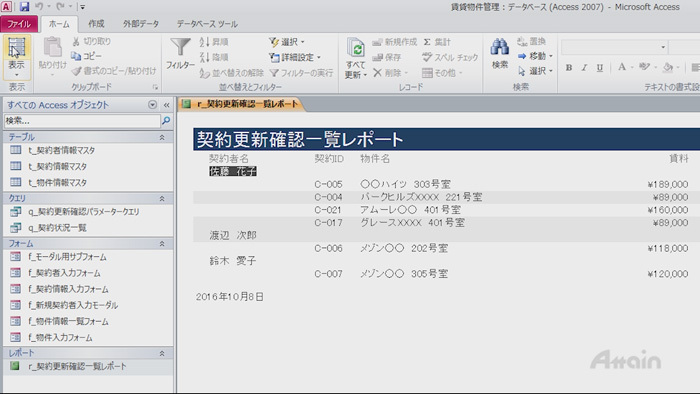Click 保存 save record button
Viewport: 700px width, 394px height.
[387, 57]
